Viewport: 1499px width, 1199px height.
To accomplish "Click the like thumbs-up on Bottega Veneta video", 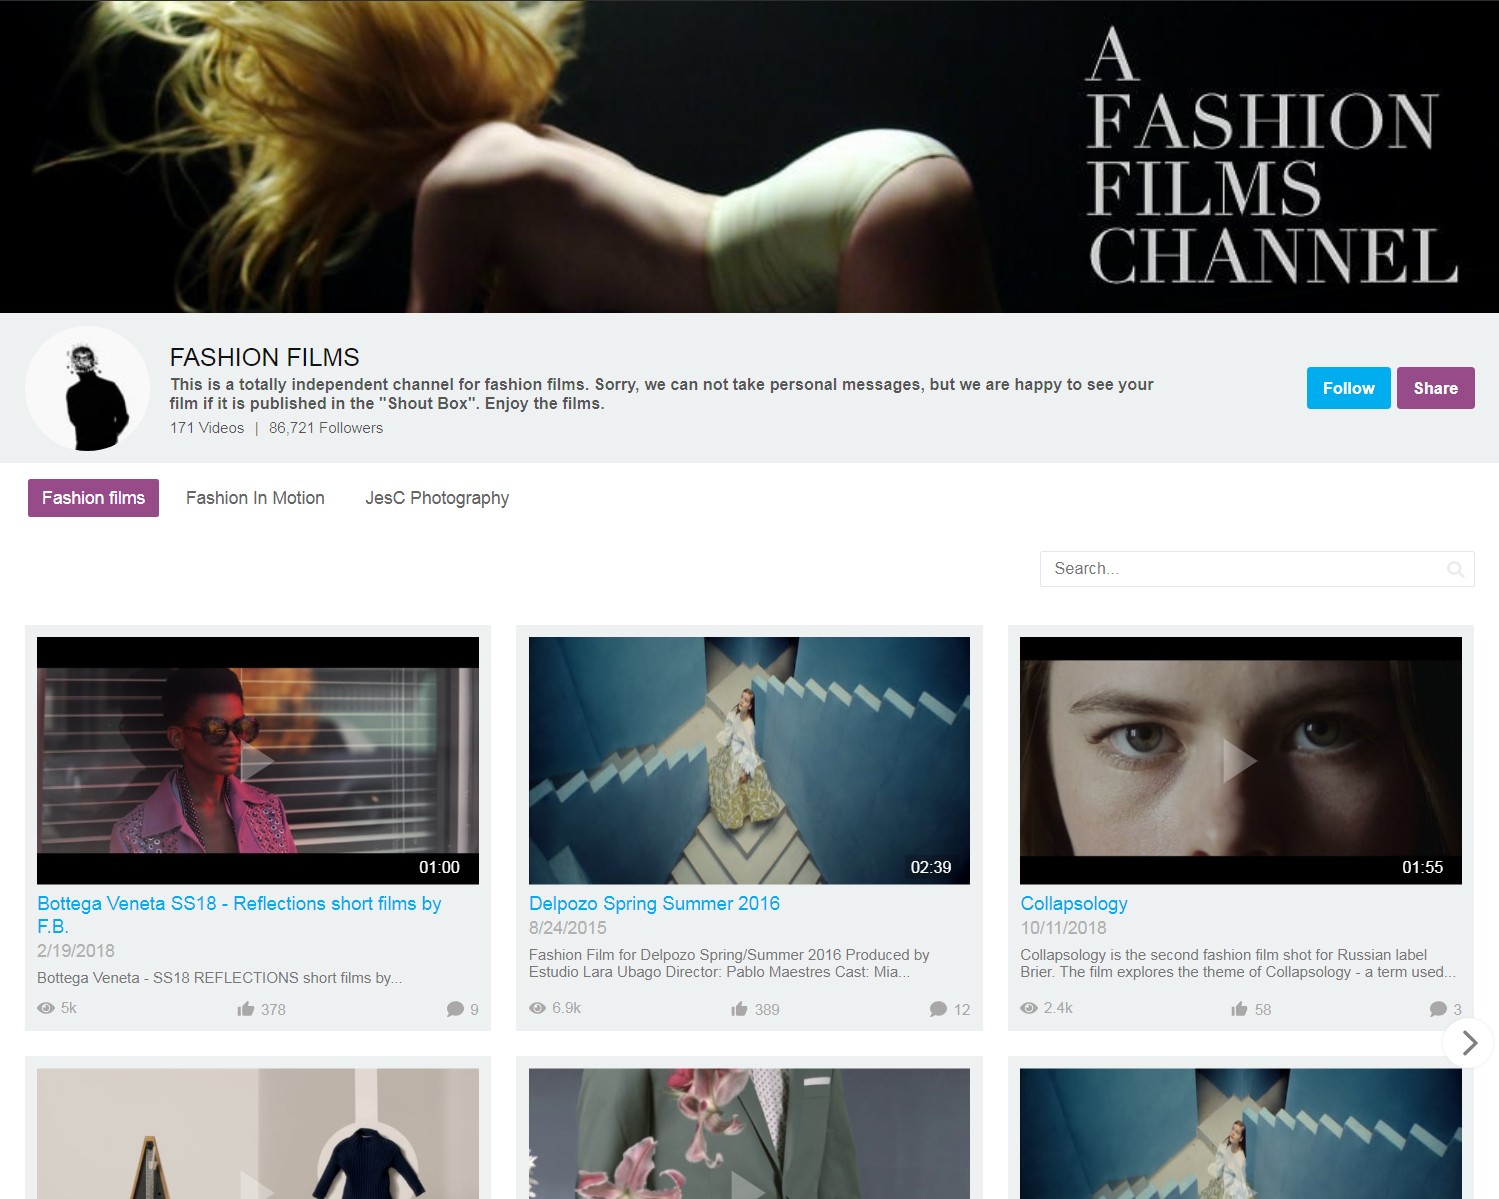I will (246, 1009).
